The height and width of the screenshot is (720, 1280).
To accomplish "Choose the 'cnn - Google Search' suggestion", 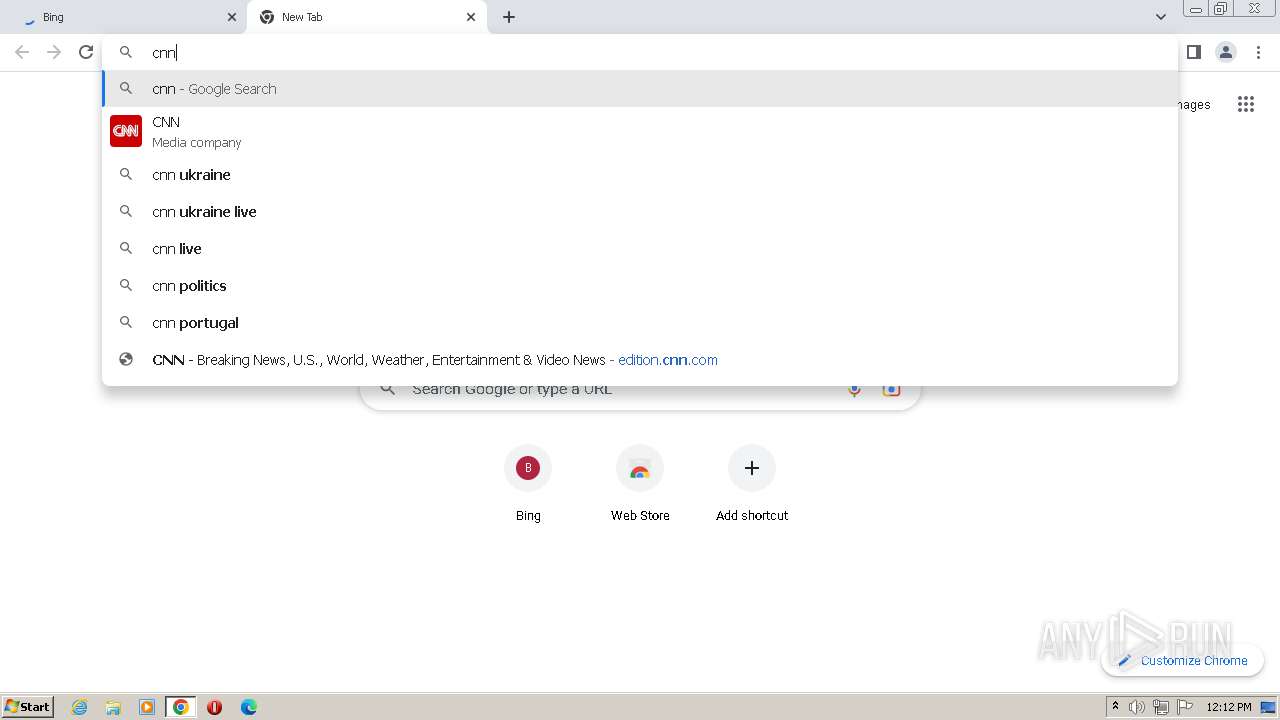I will (x=640, y=89).
